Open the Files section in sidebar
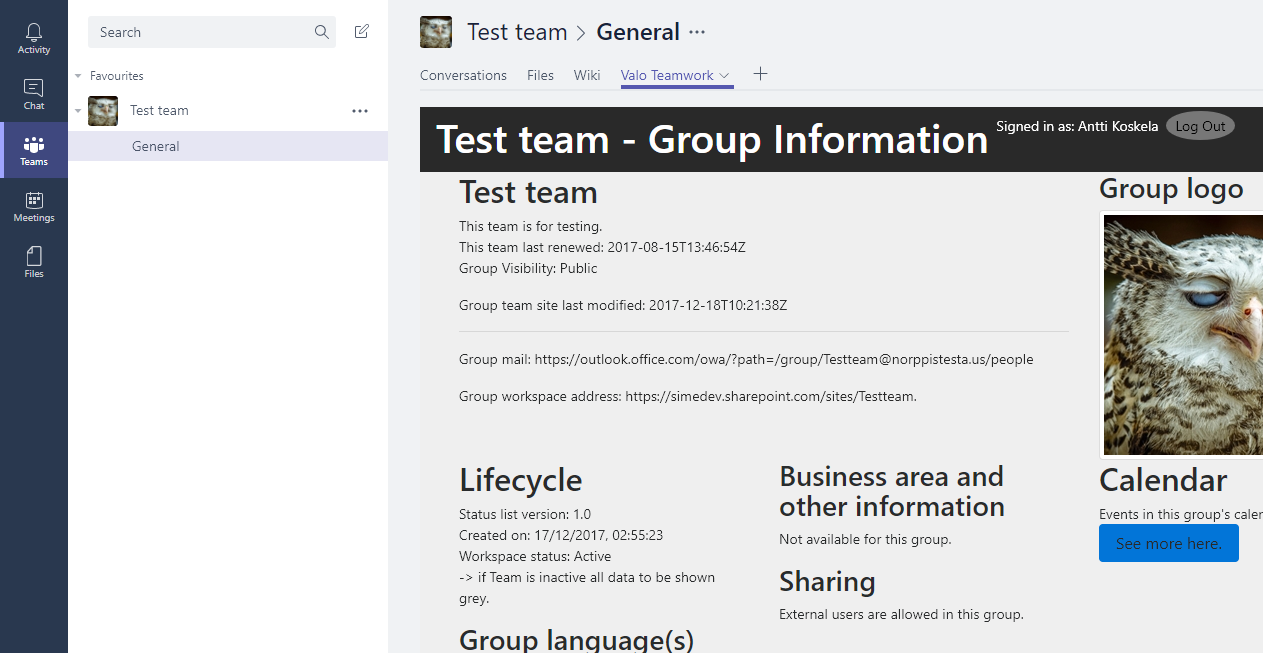 pos(34,262)
